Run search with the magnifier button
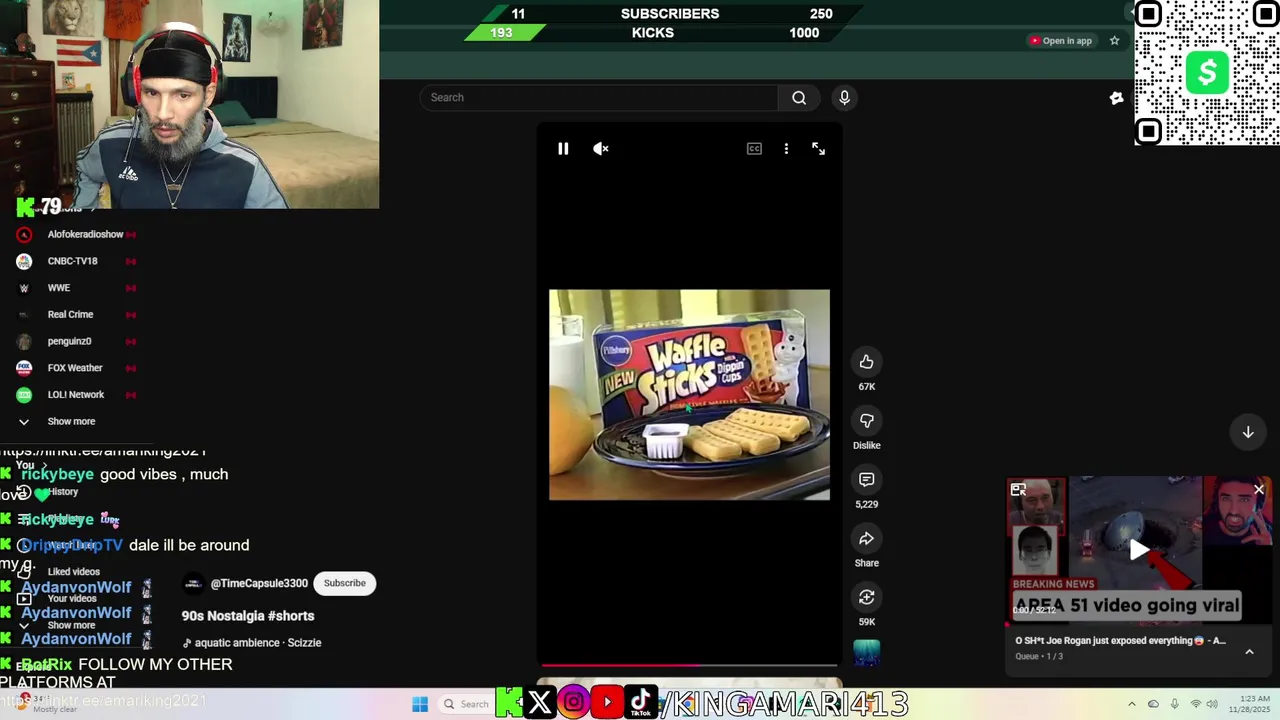The image size is (1280, 720). (799, 97)
